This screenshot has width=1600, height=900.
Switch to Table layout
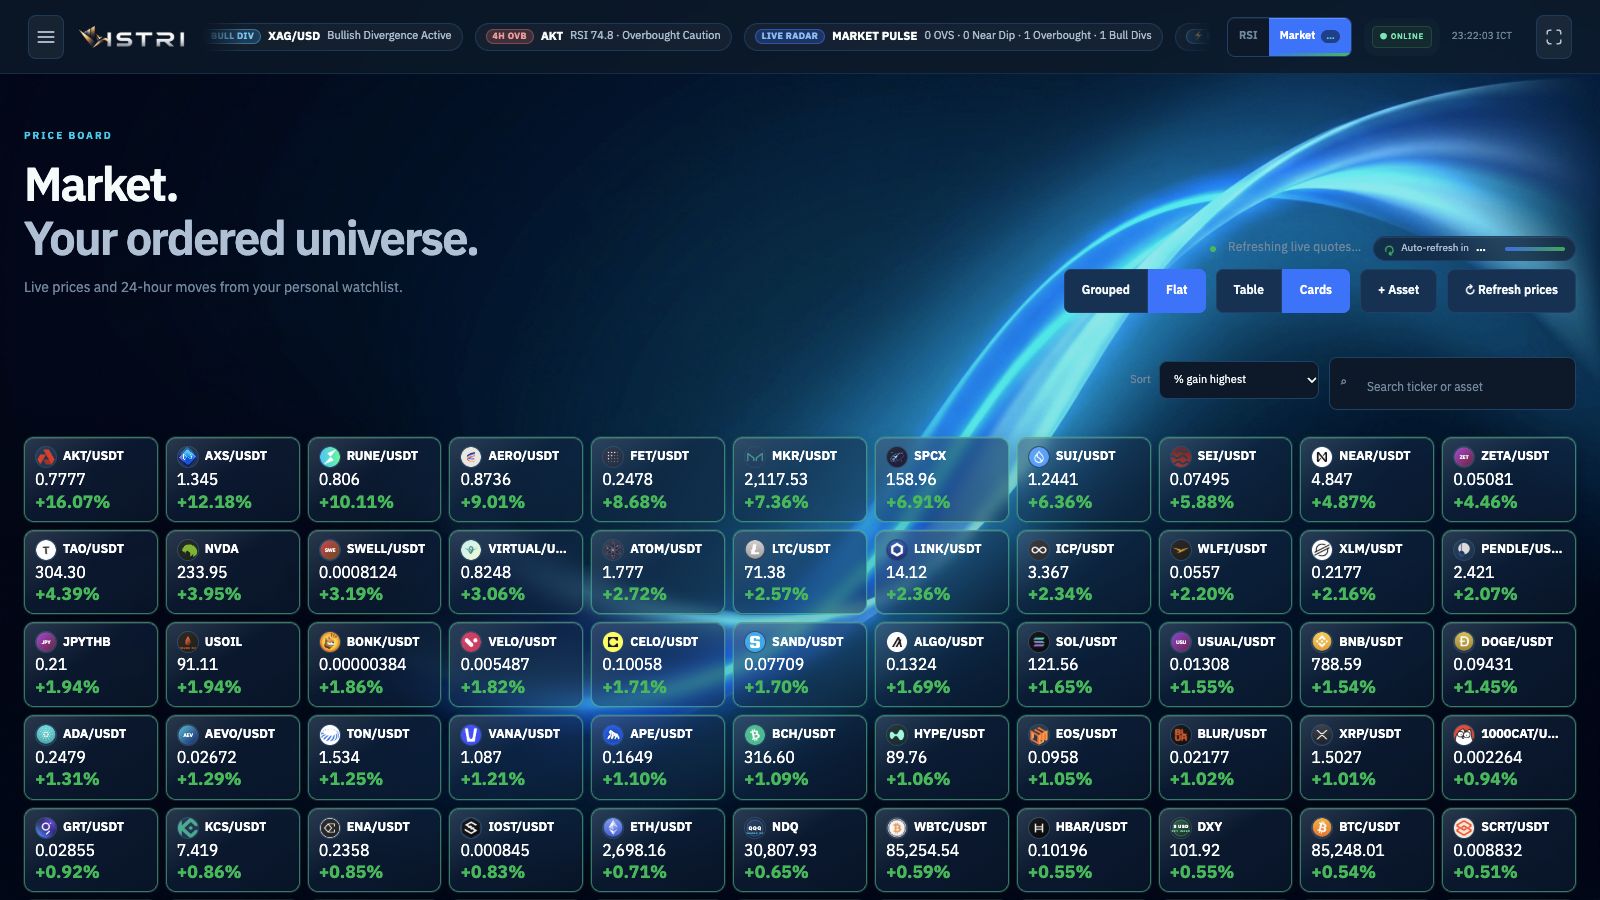1248,290
